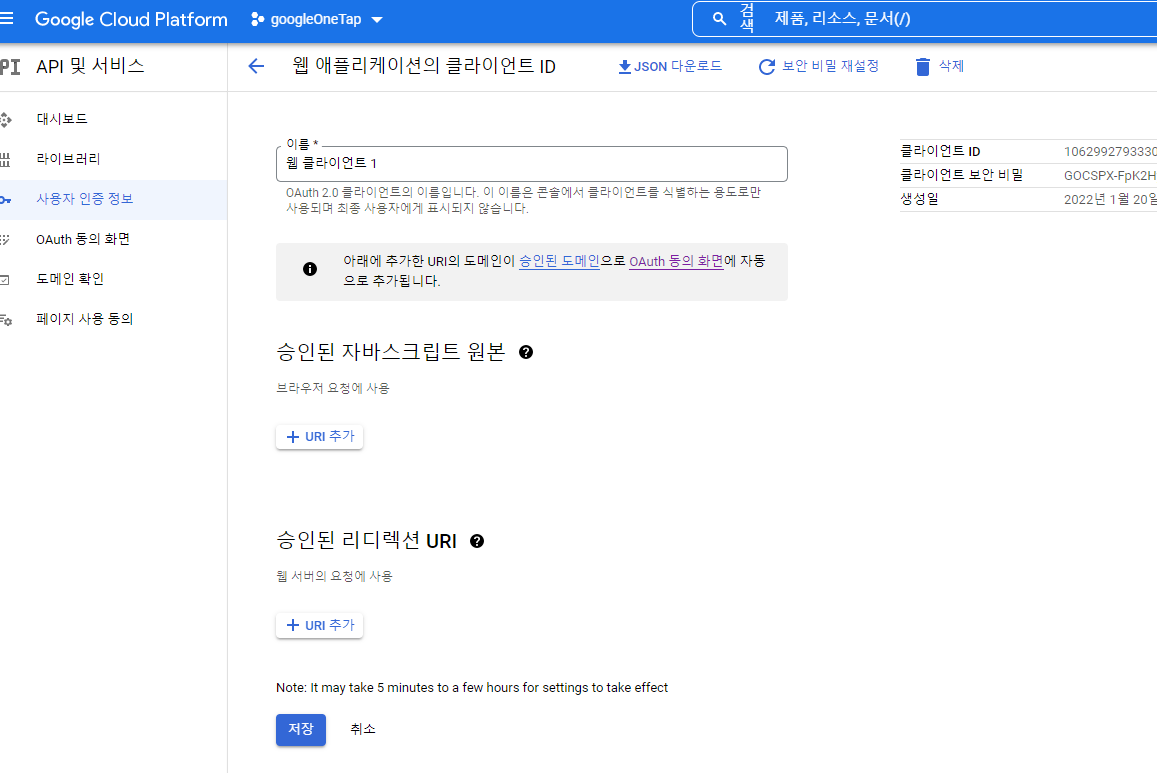
Task: Select the 생성일 date value
Action: pyautogui.click(x=1110, y=199)
